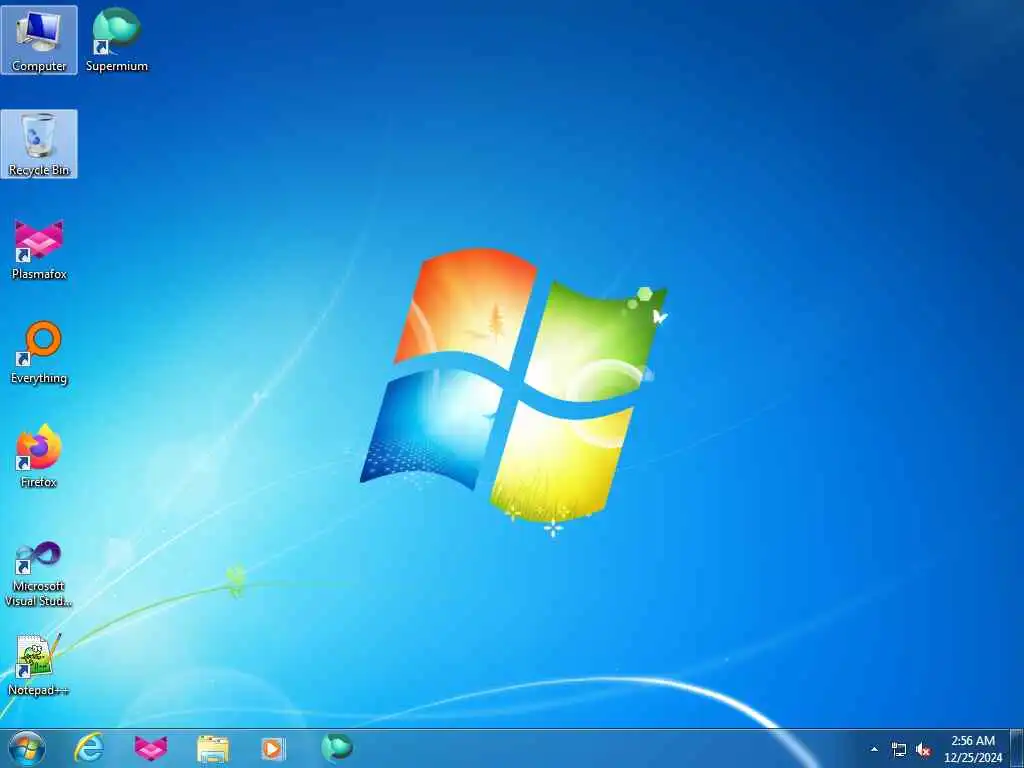
Task: Open the Windows Start menu orb
Action: coord(27,748)
